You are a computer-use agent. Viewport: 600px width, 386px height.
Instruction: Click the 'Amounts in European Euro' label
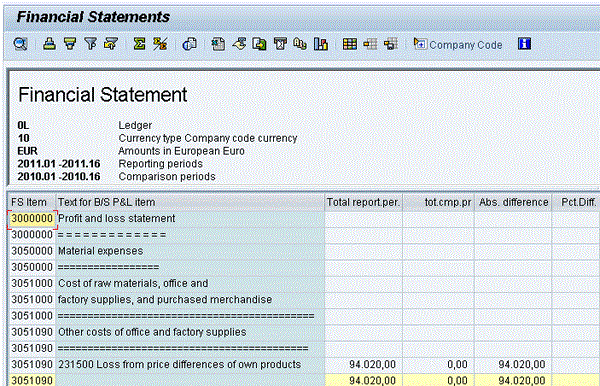point(181,151)
